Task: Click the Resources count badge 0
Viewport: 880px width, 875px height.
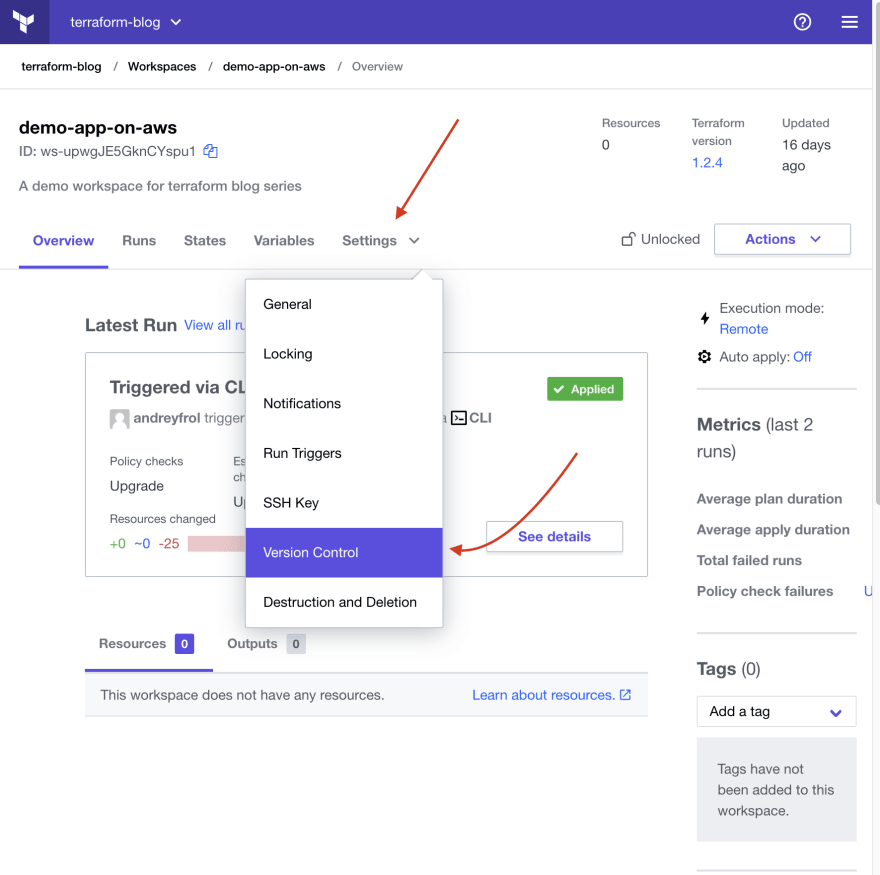Action: (185, 644)
